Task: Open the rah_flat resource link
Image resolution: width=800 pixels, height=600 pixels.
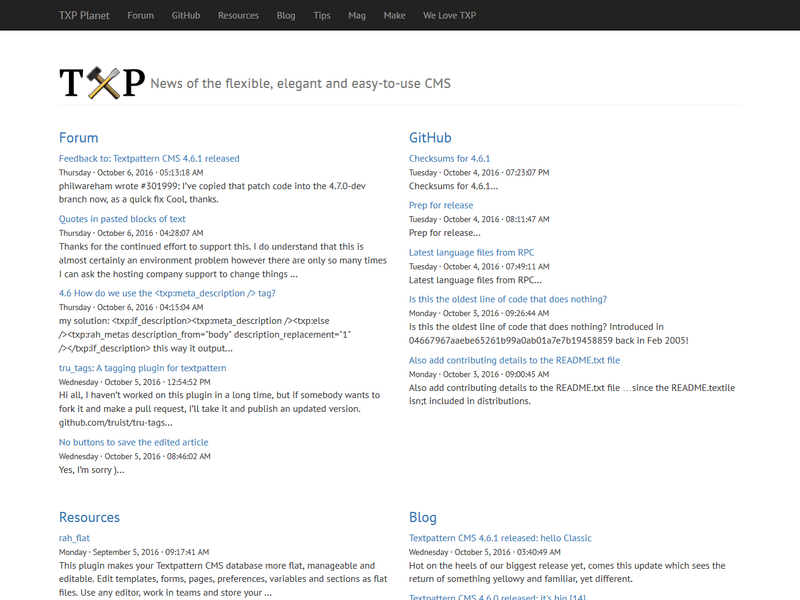Action: pyautogui.click(x=74, y=538)
